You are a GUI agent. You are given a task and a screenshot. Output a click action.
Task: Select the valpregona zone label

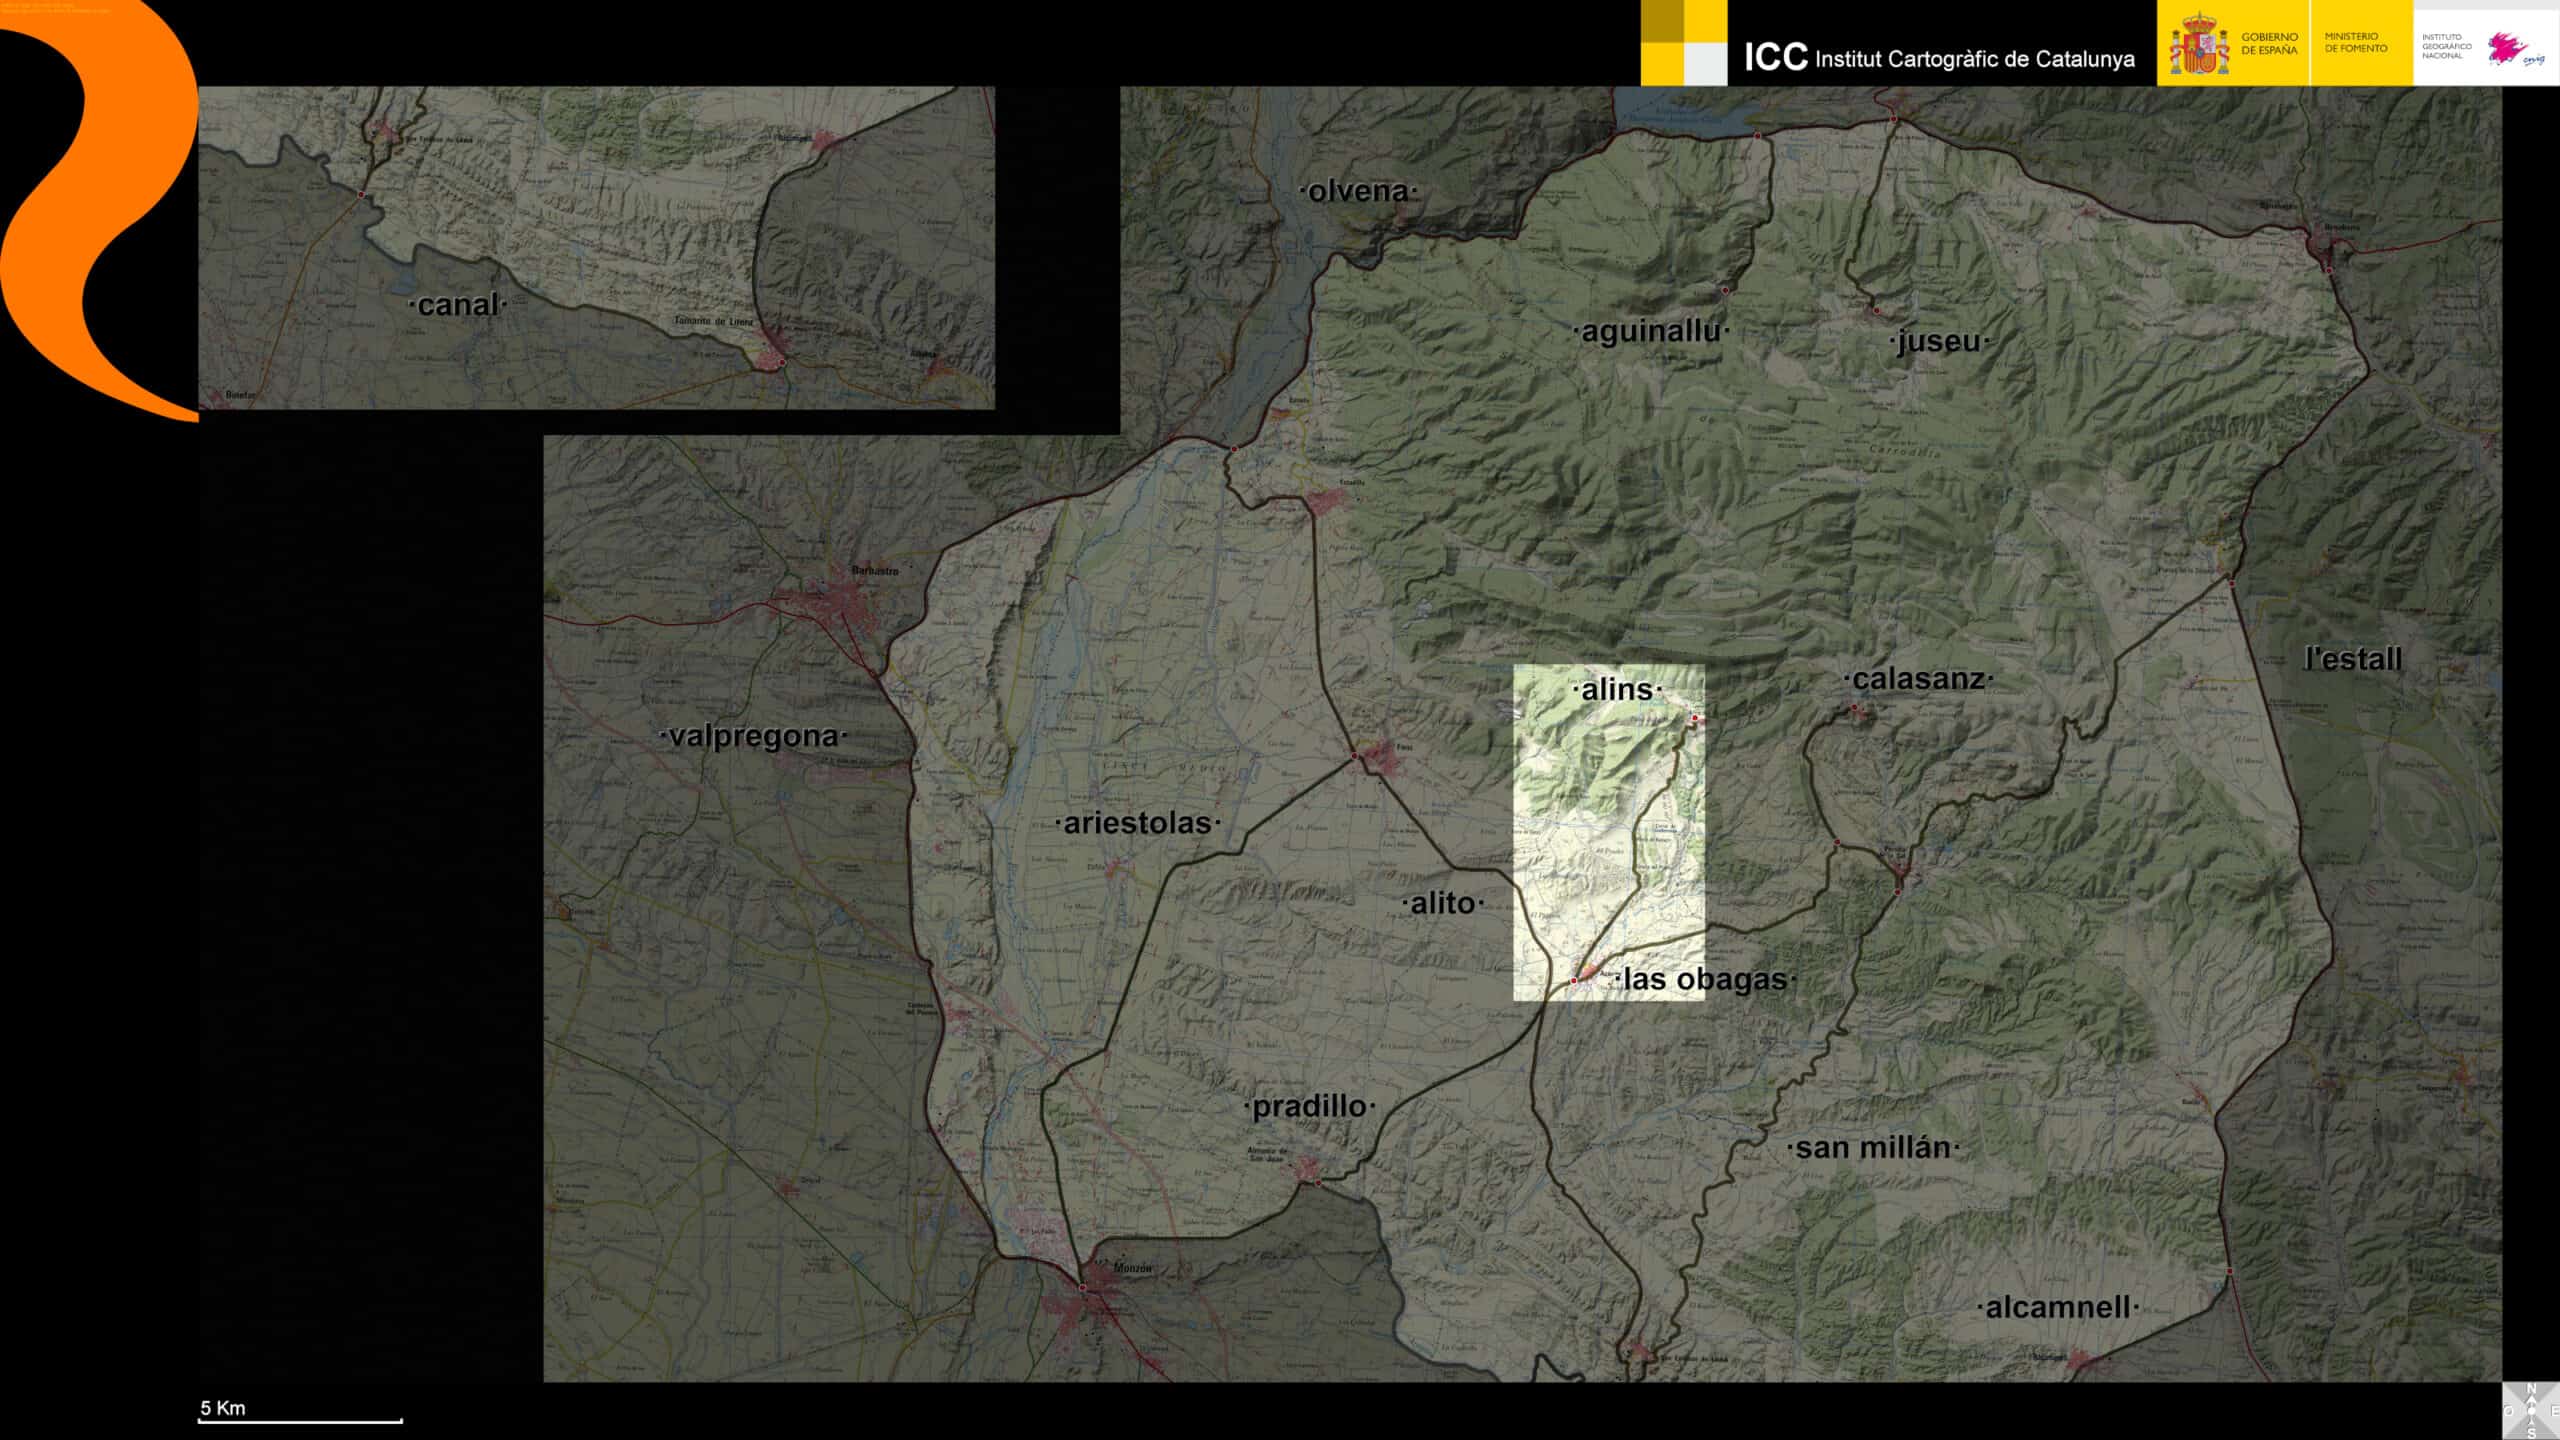coord(753,736)
